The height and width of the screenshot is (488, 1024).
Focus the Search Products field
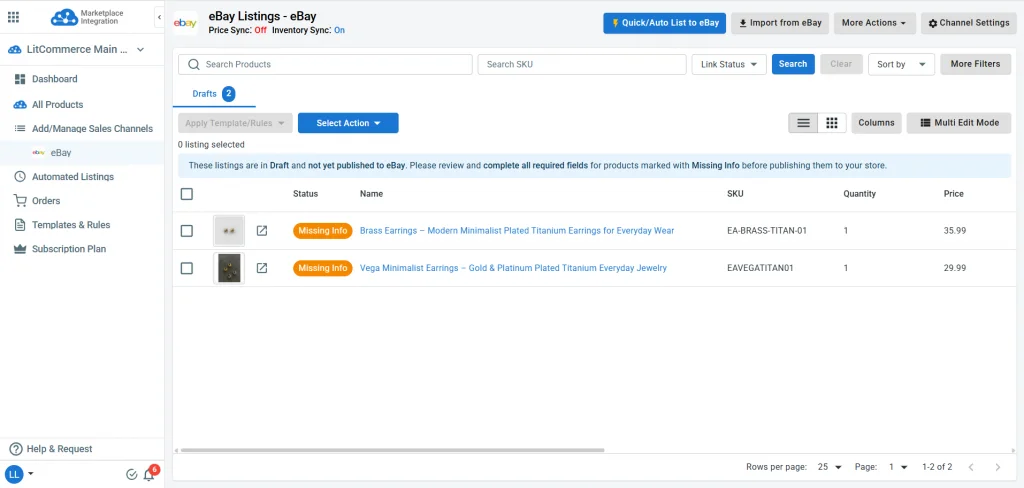click(325, 64)
